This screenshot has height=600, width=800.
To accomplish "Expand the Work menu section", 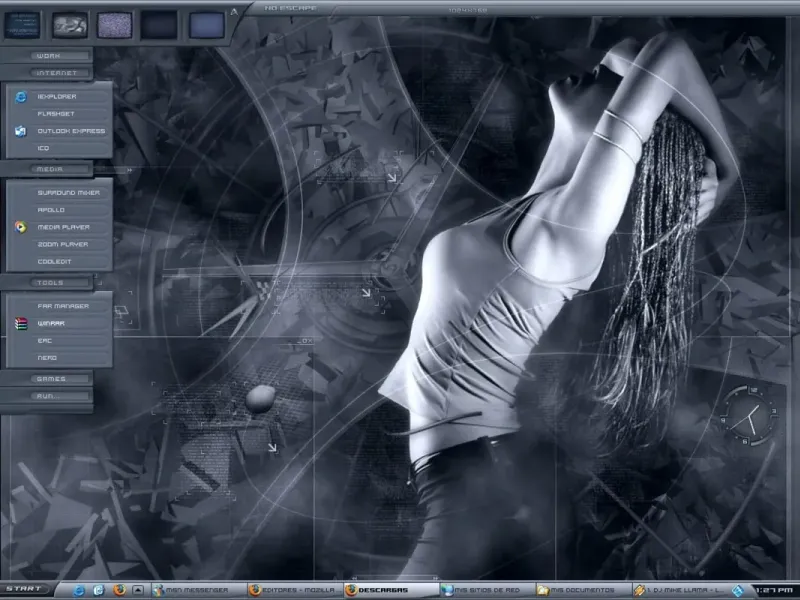I will 48,56.
